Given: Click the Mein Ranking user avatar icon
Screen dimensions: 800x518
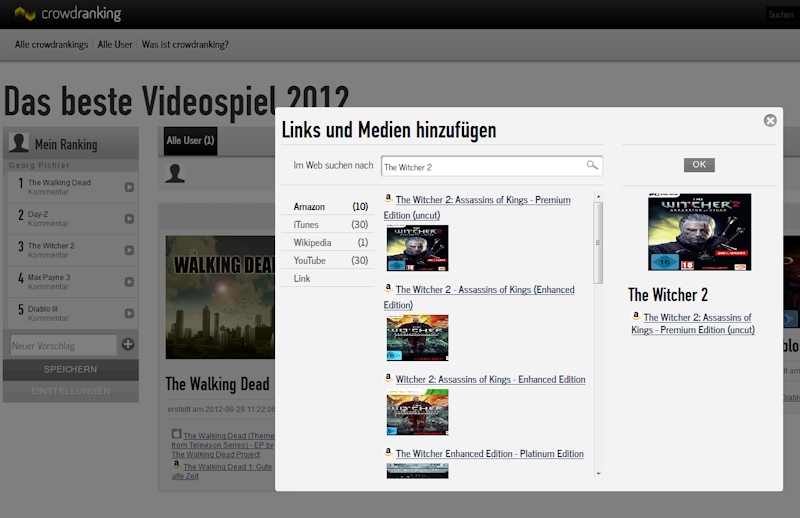Looking at the screenshot, I should tap(19, 143).
